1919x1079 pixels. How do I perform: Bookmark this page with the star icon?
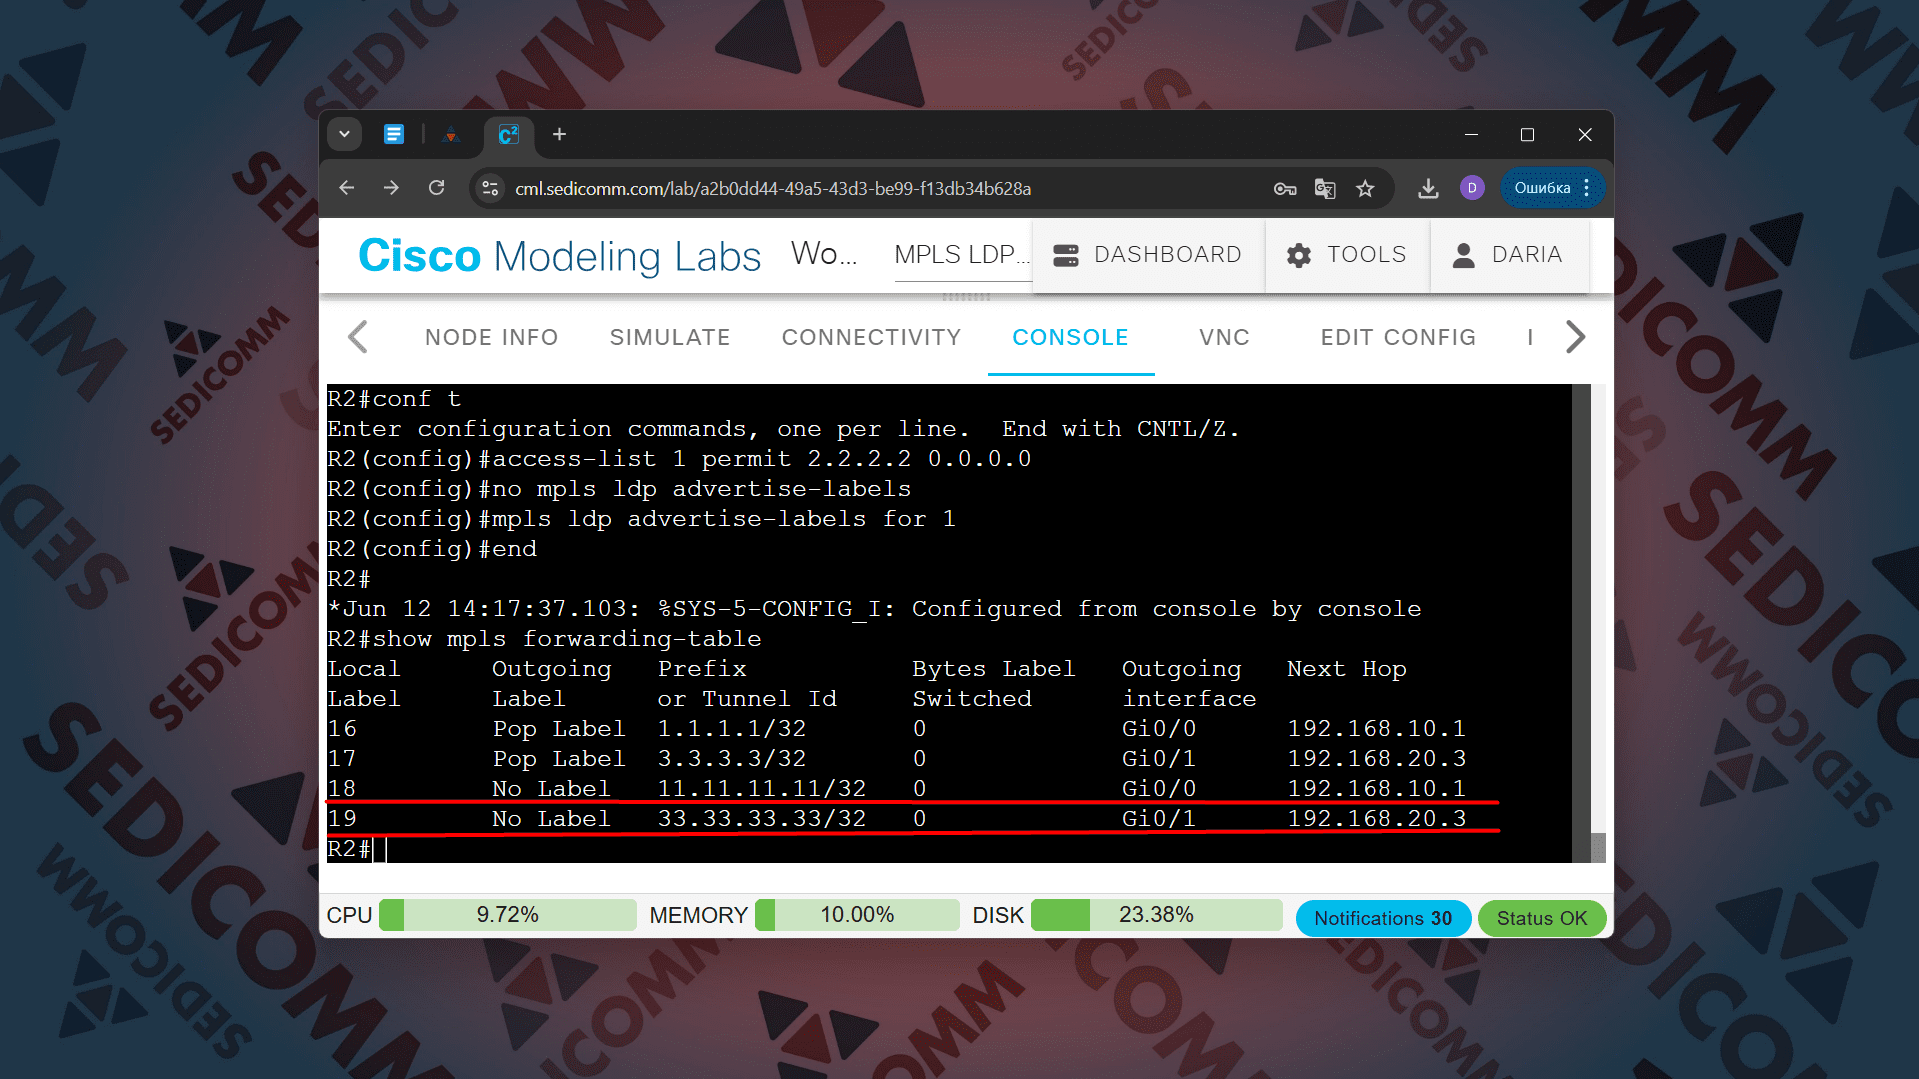(1365, 188)
